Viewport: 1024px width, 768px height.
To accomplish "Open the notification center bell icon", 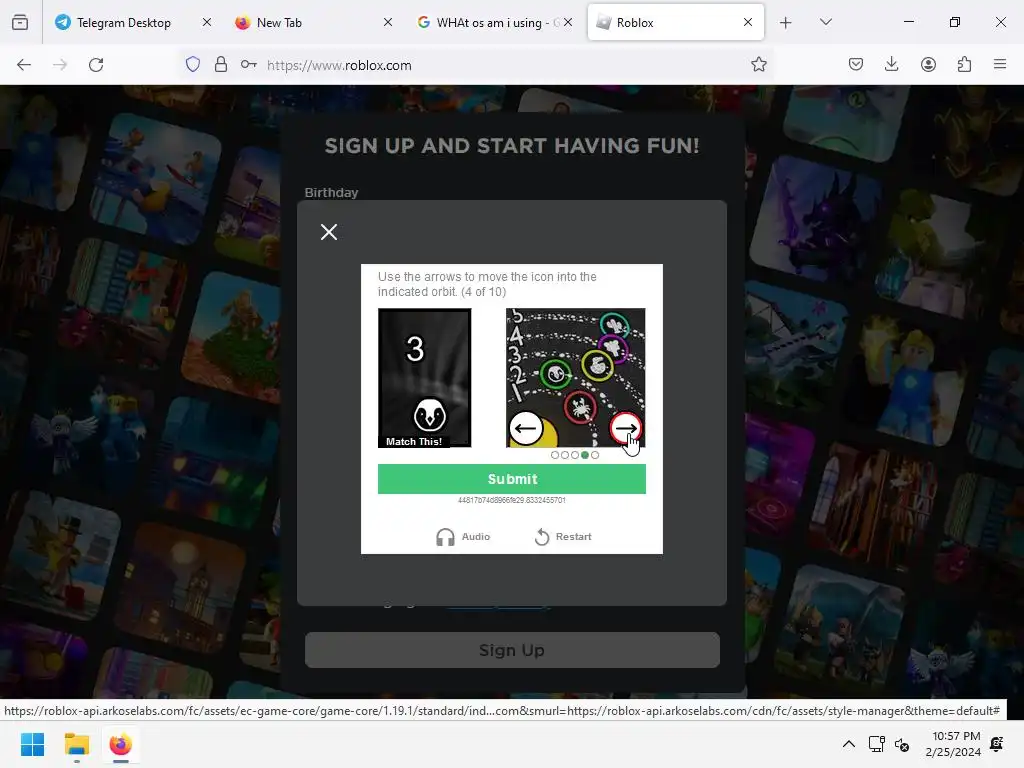I will [997, 744].
